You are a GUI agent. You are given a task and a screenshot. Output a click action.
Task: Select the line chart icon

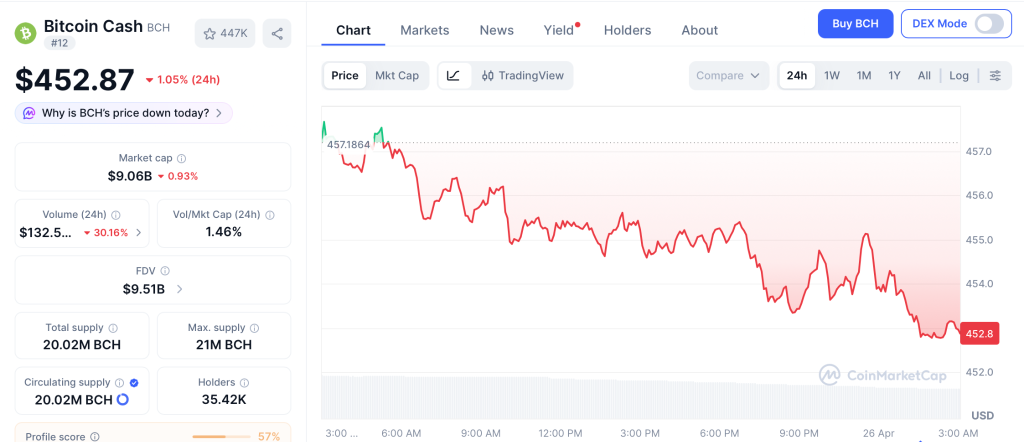453,76
